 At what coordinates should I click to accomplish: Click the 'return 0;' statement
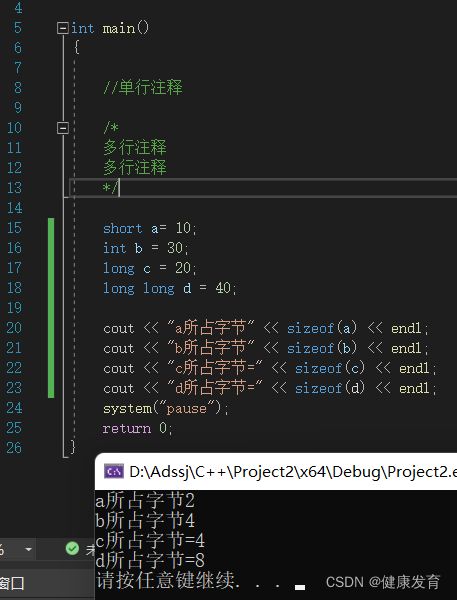[x=137, y=428]
